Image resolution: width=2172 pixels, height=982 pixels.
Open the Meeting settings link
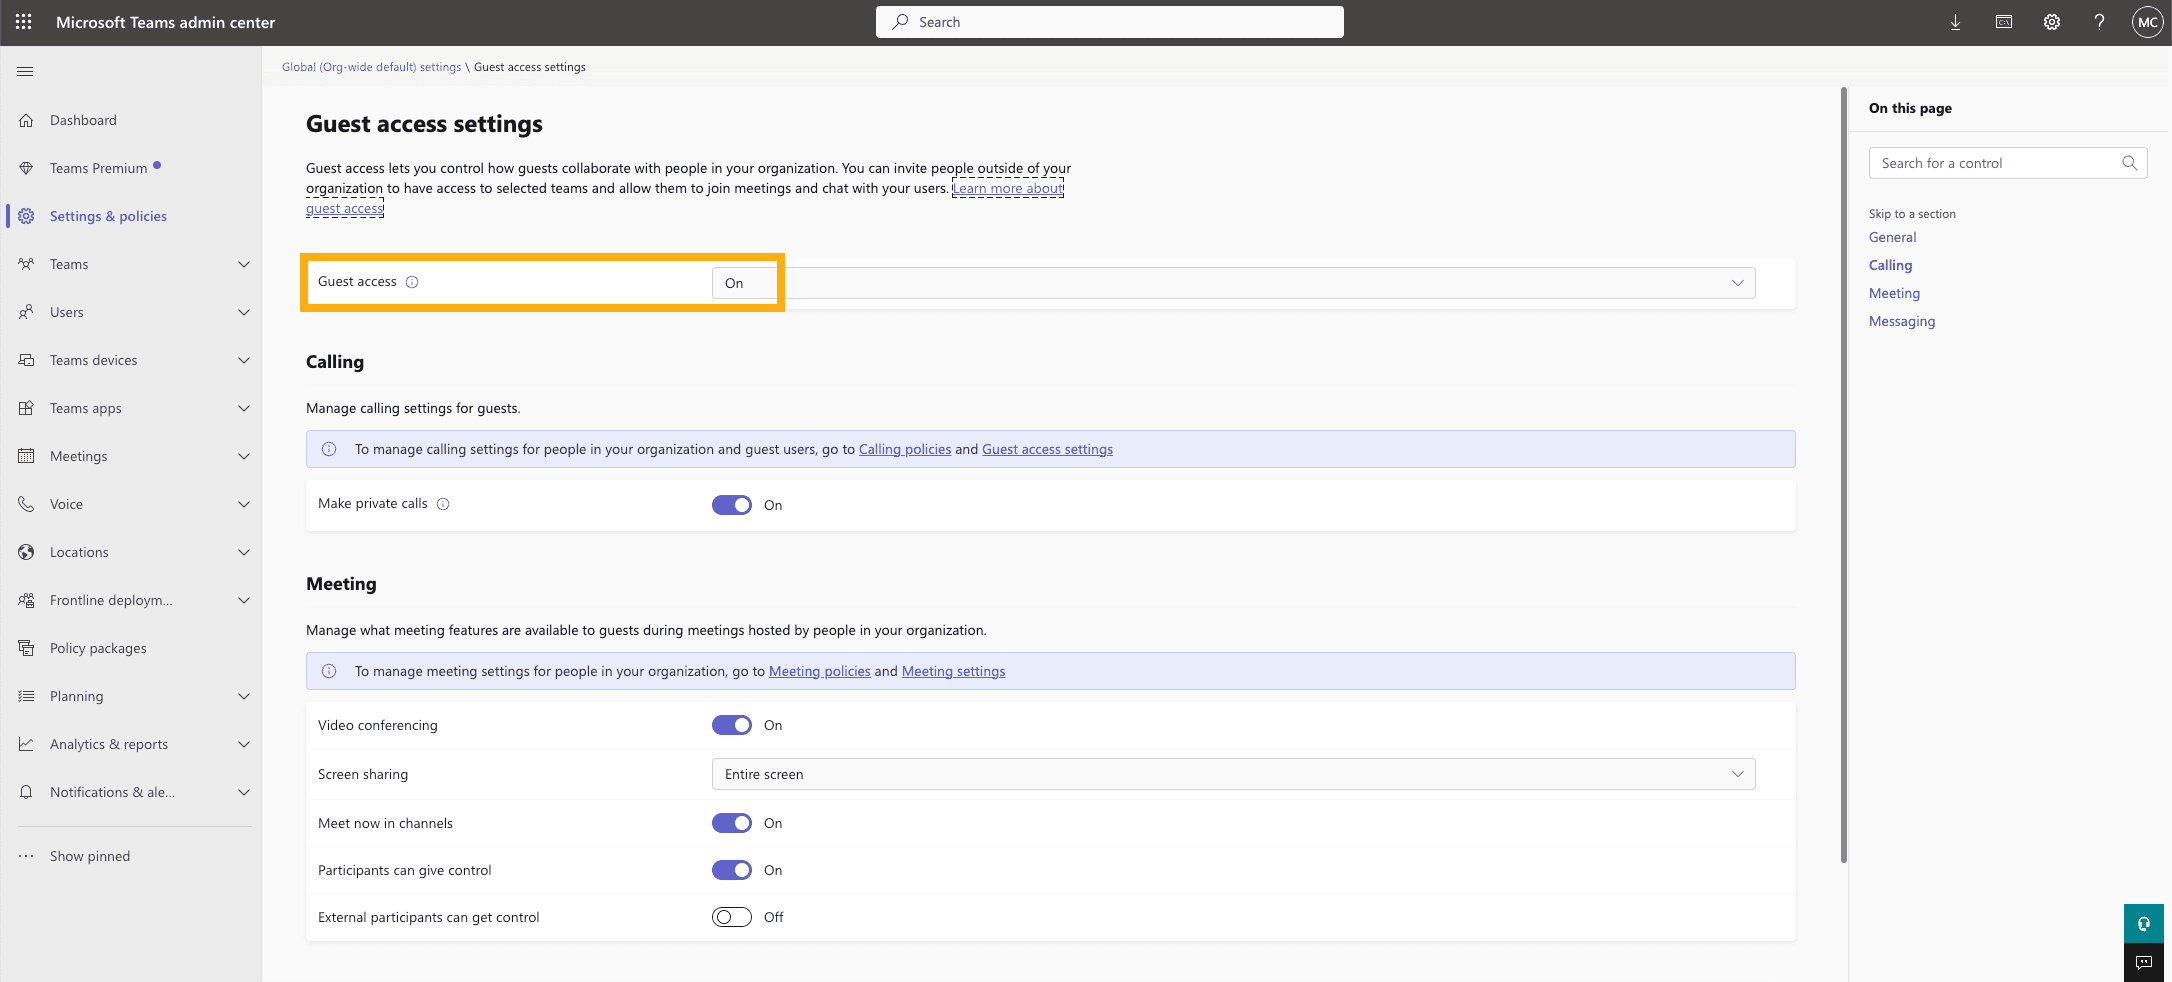(953, 671)
